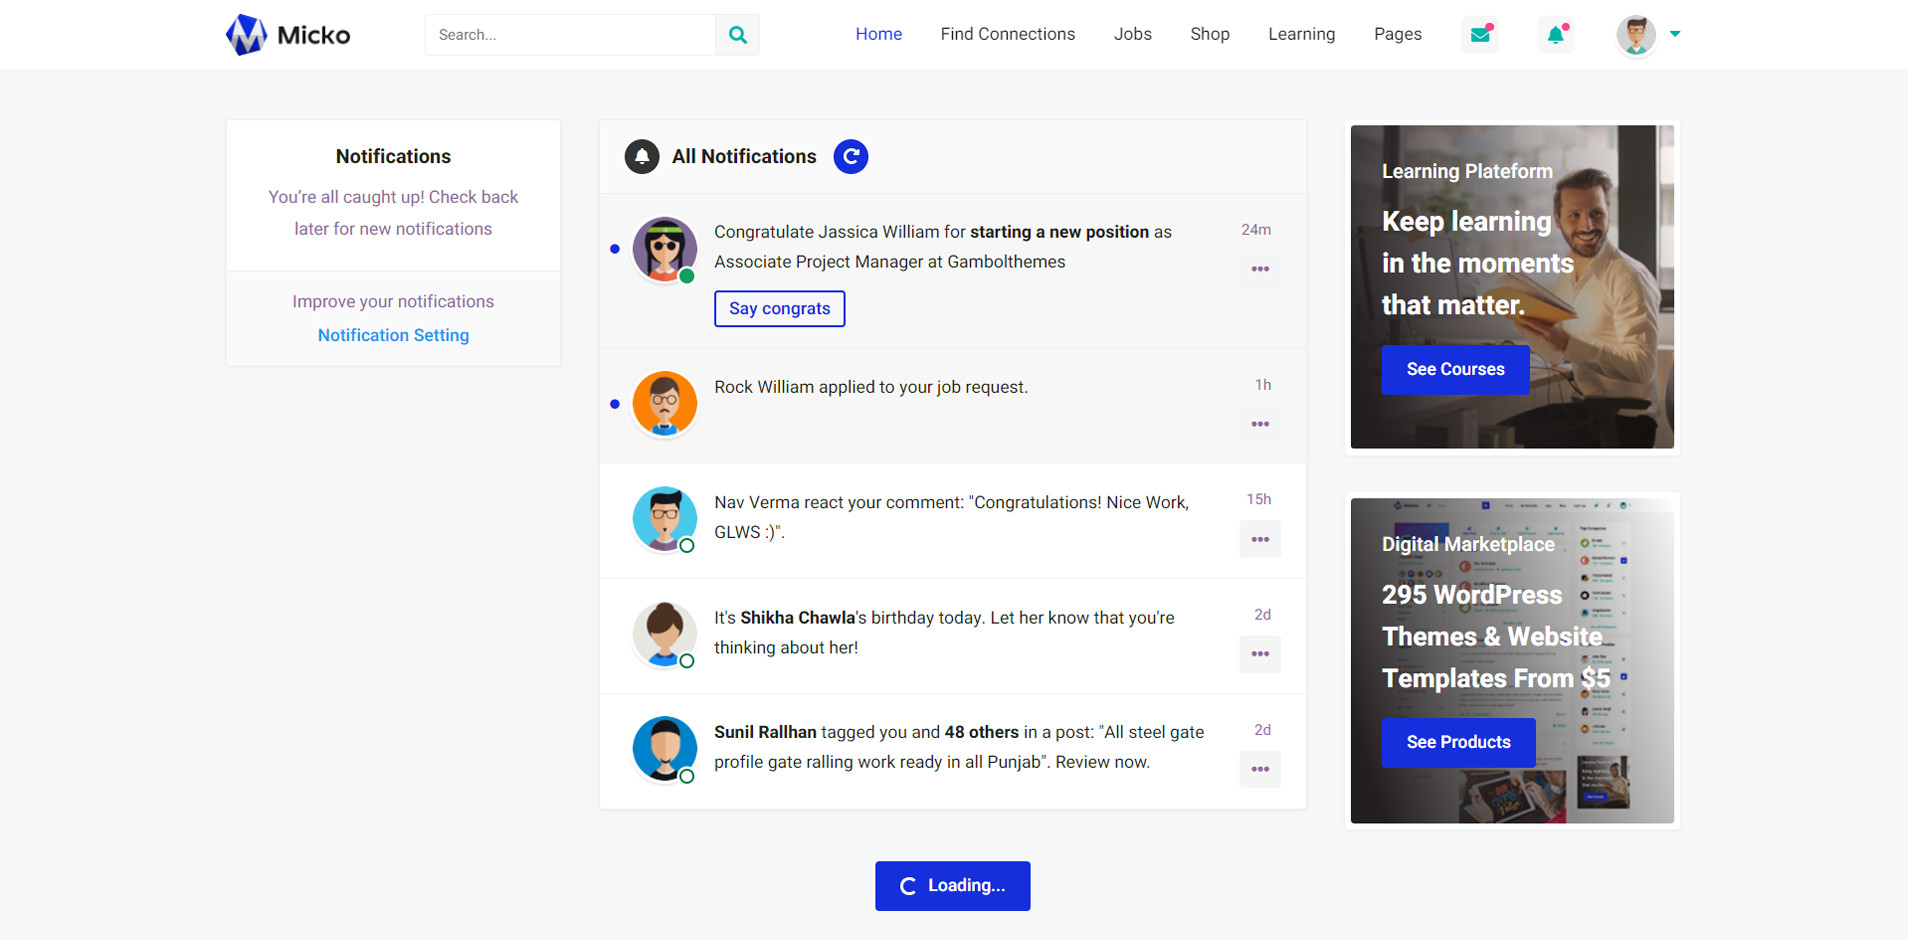Open the messages envelope icon
The width and height of the screenshot is (1908, 940).
(1480, 35)
